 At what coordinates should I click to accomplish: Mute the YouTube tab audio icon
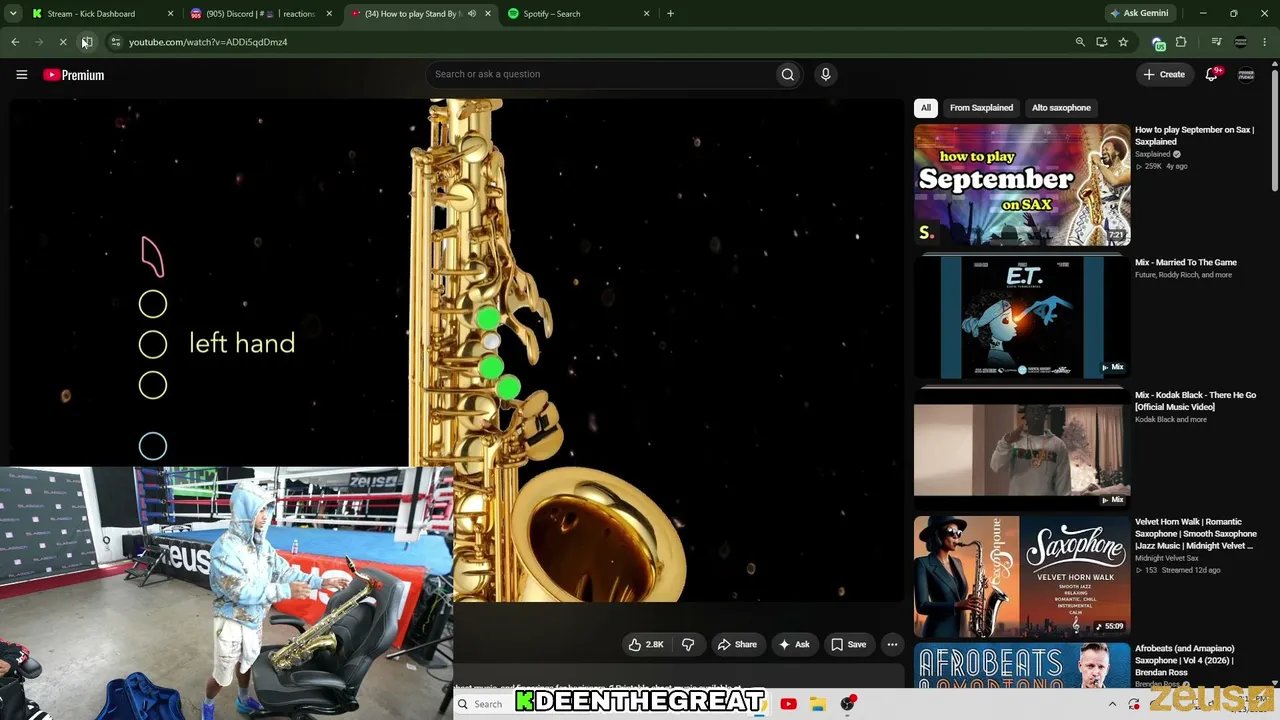coord(472,14)
